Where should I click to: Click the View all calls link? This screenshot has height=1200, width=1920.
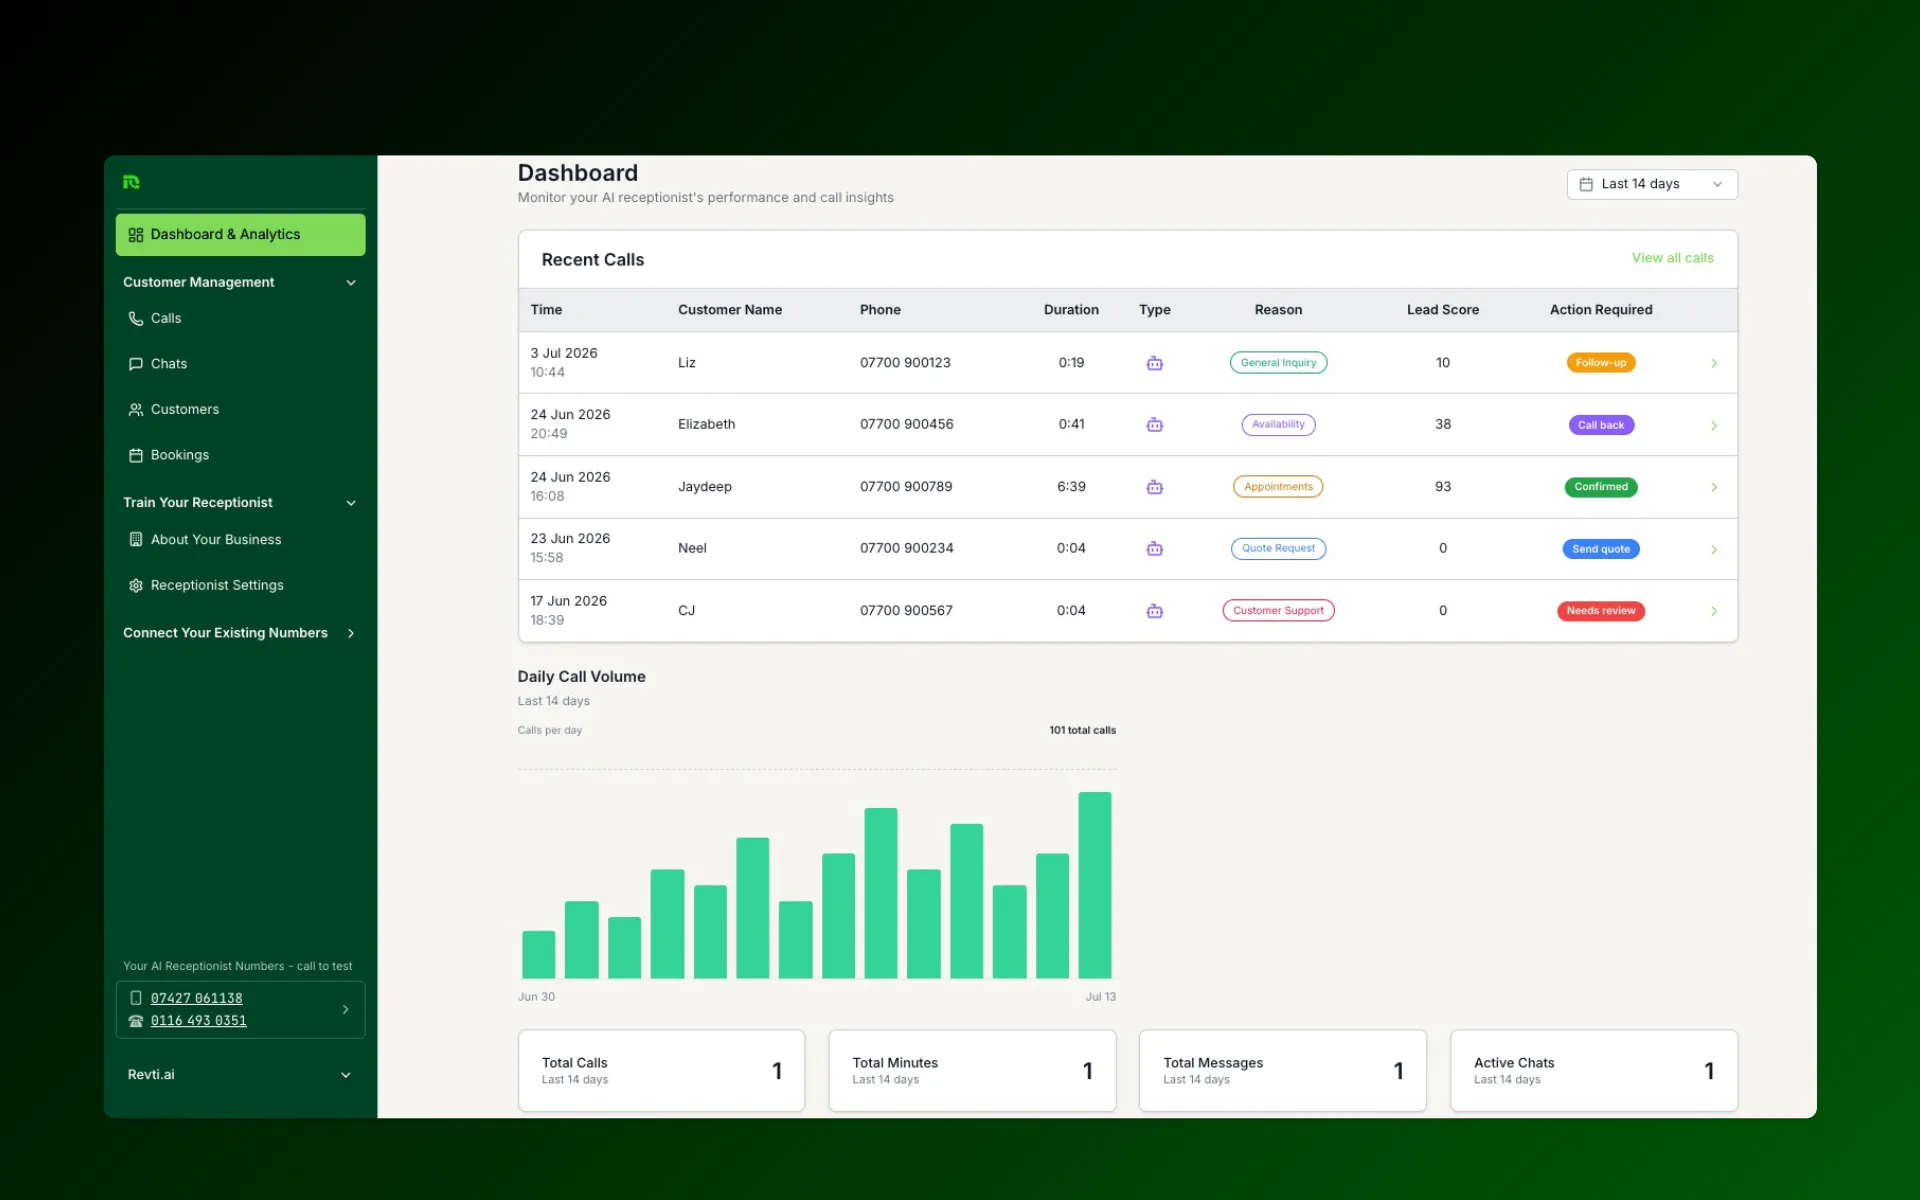point(1672,258)
